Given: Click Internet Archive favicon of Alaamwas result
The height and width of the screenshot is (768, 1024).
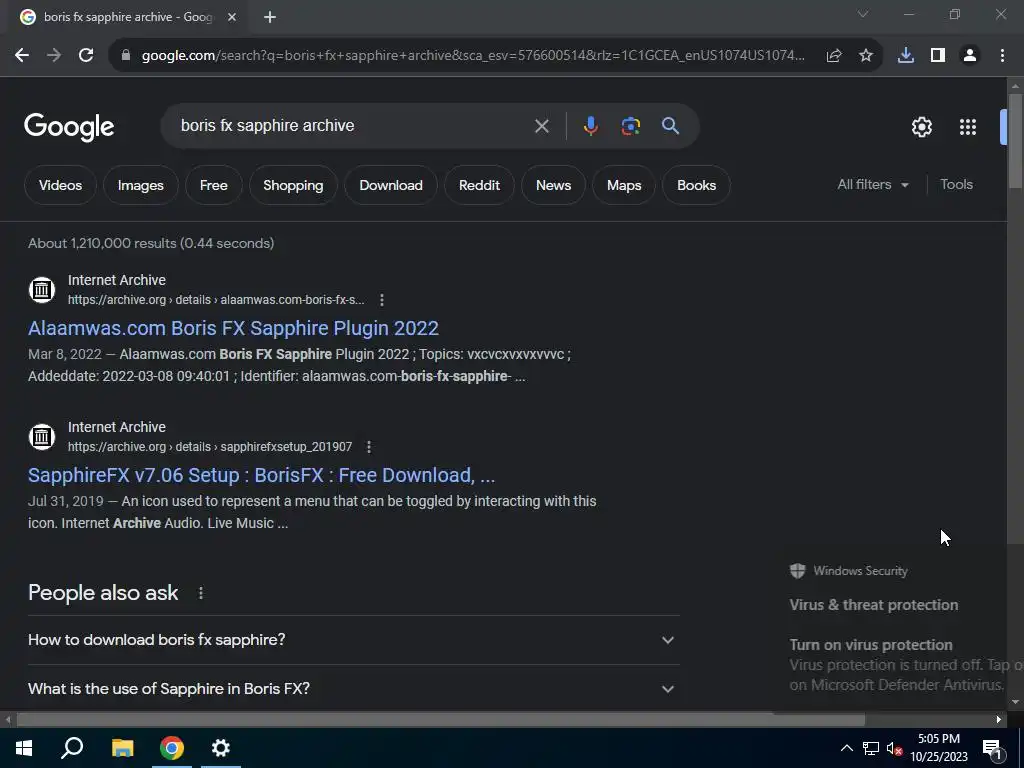Looking at the screenshot, I should click(42, 289).
